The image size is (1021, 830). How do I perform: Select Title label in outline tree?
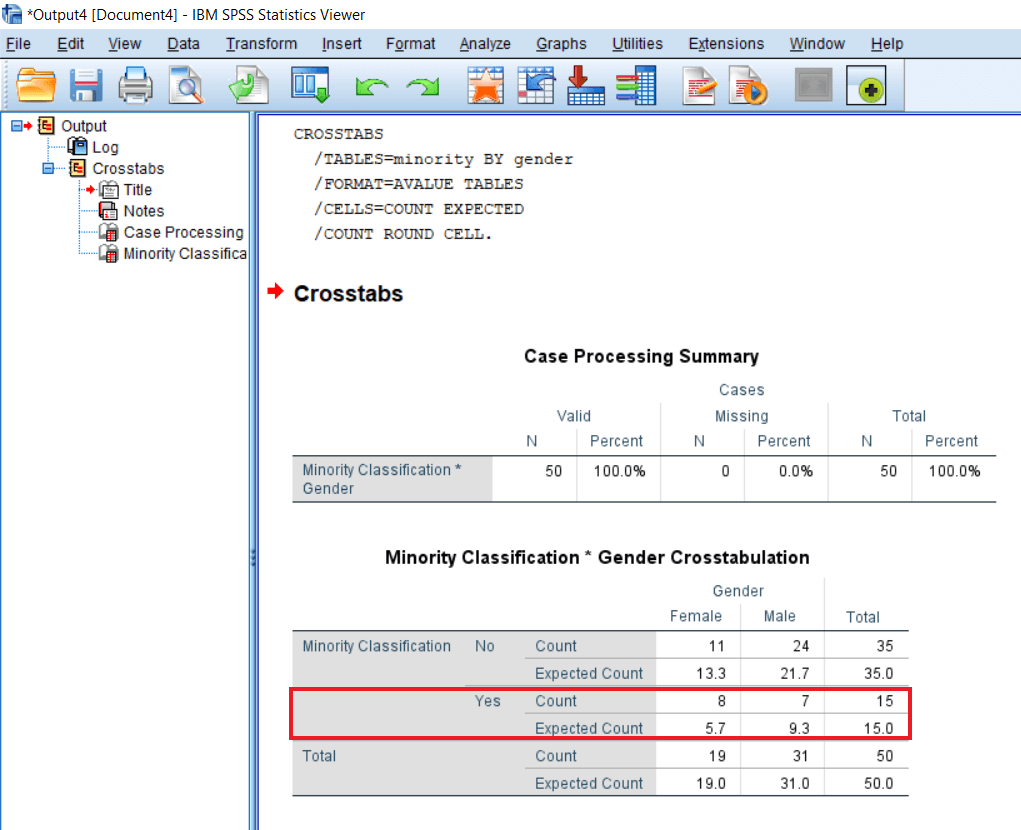coord(137,189)
